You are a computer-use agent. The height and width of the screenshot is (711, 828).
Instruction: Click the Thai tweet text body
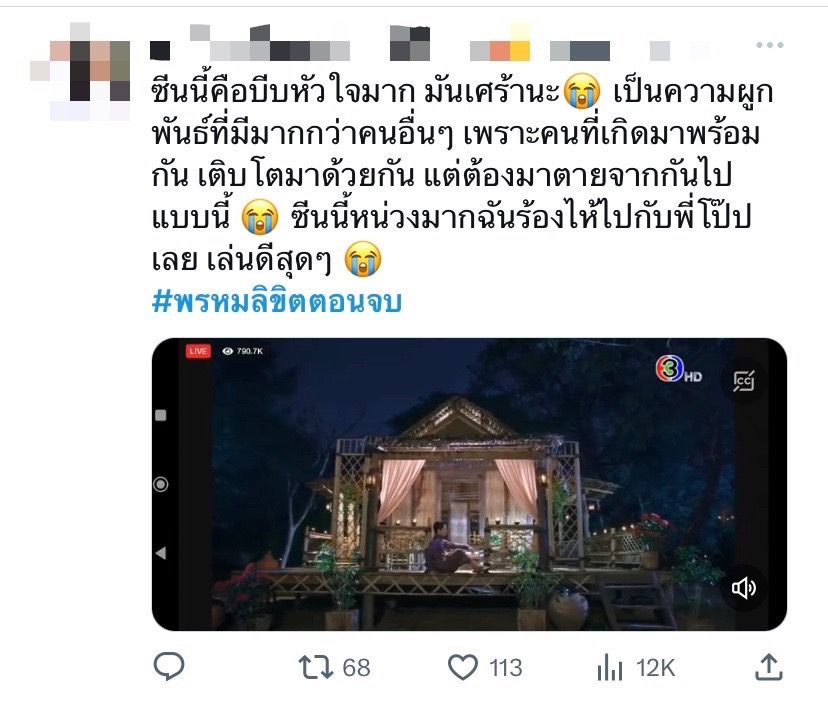462,175
